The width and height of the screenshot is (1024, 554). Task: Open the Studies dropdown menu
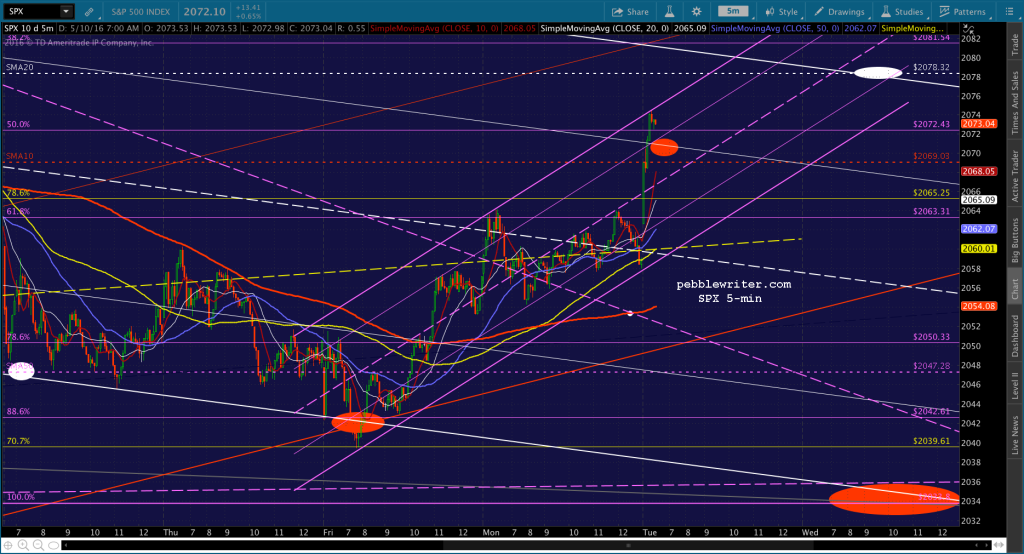pyautogui.click(x=903, y=12)
